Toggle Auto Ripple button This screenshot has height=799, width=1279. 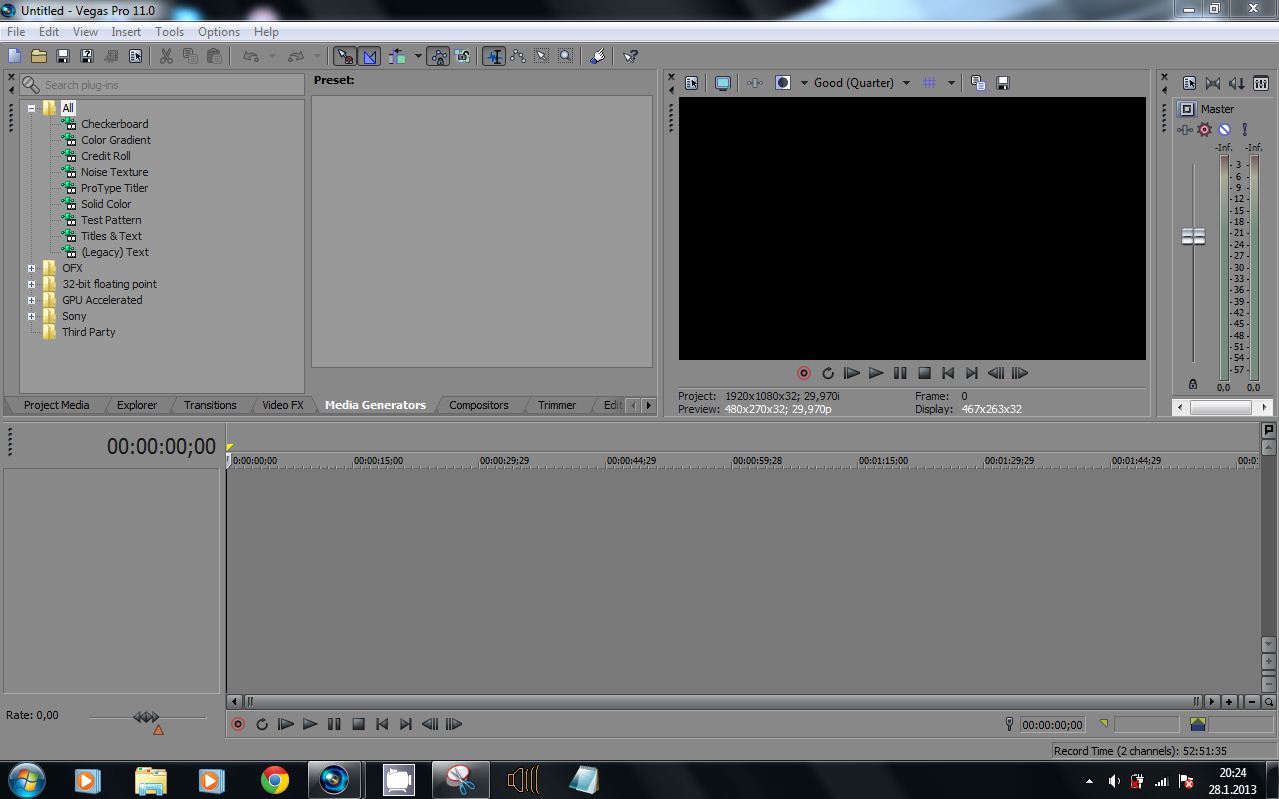(397, 56)
